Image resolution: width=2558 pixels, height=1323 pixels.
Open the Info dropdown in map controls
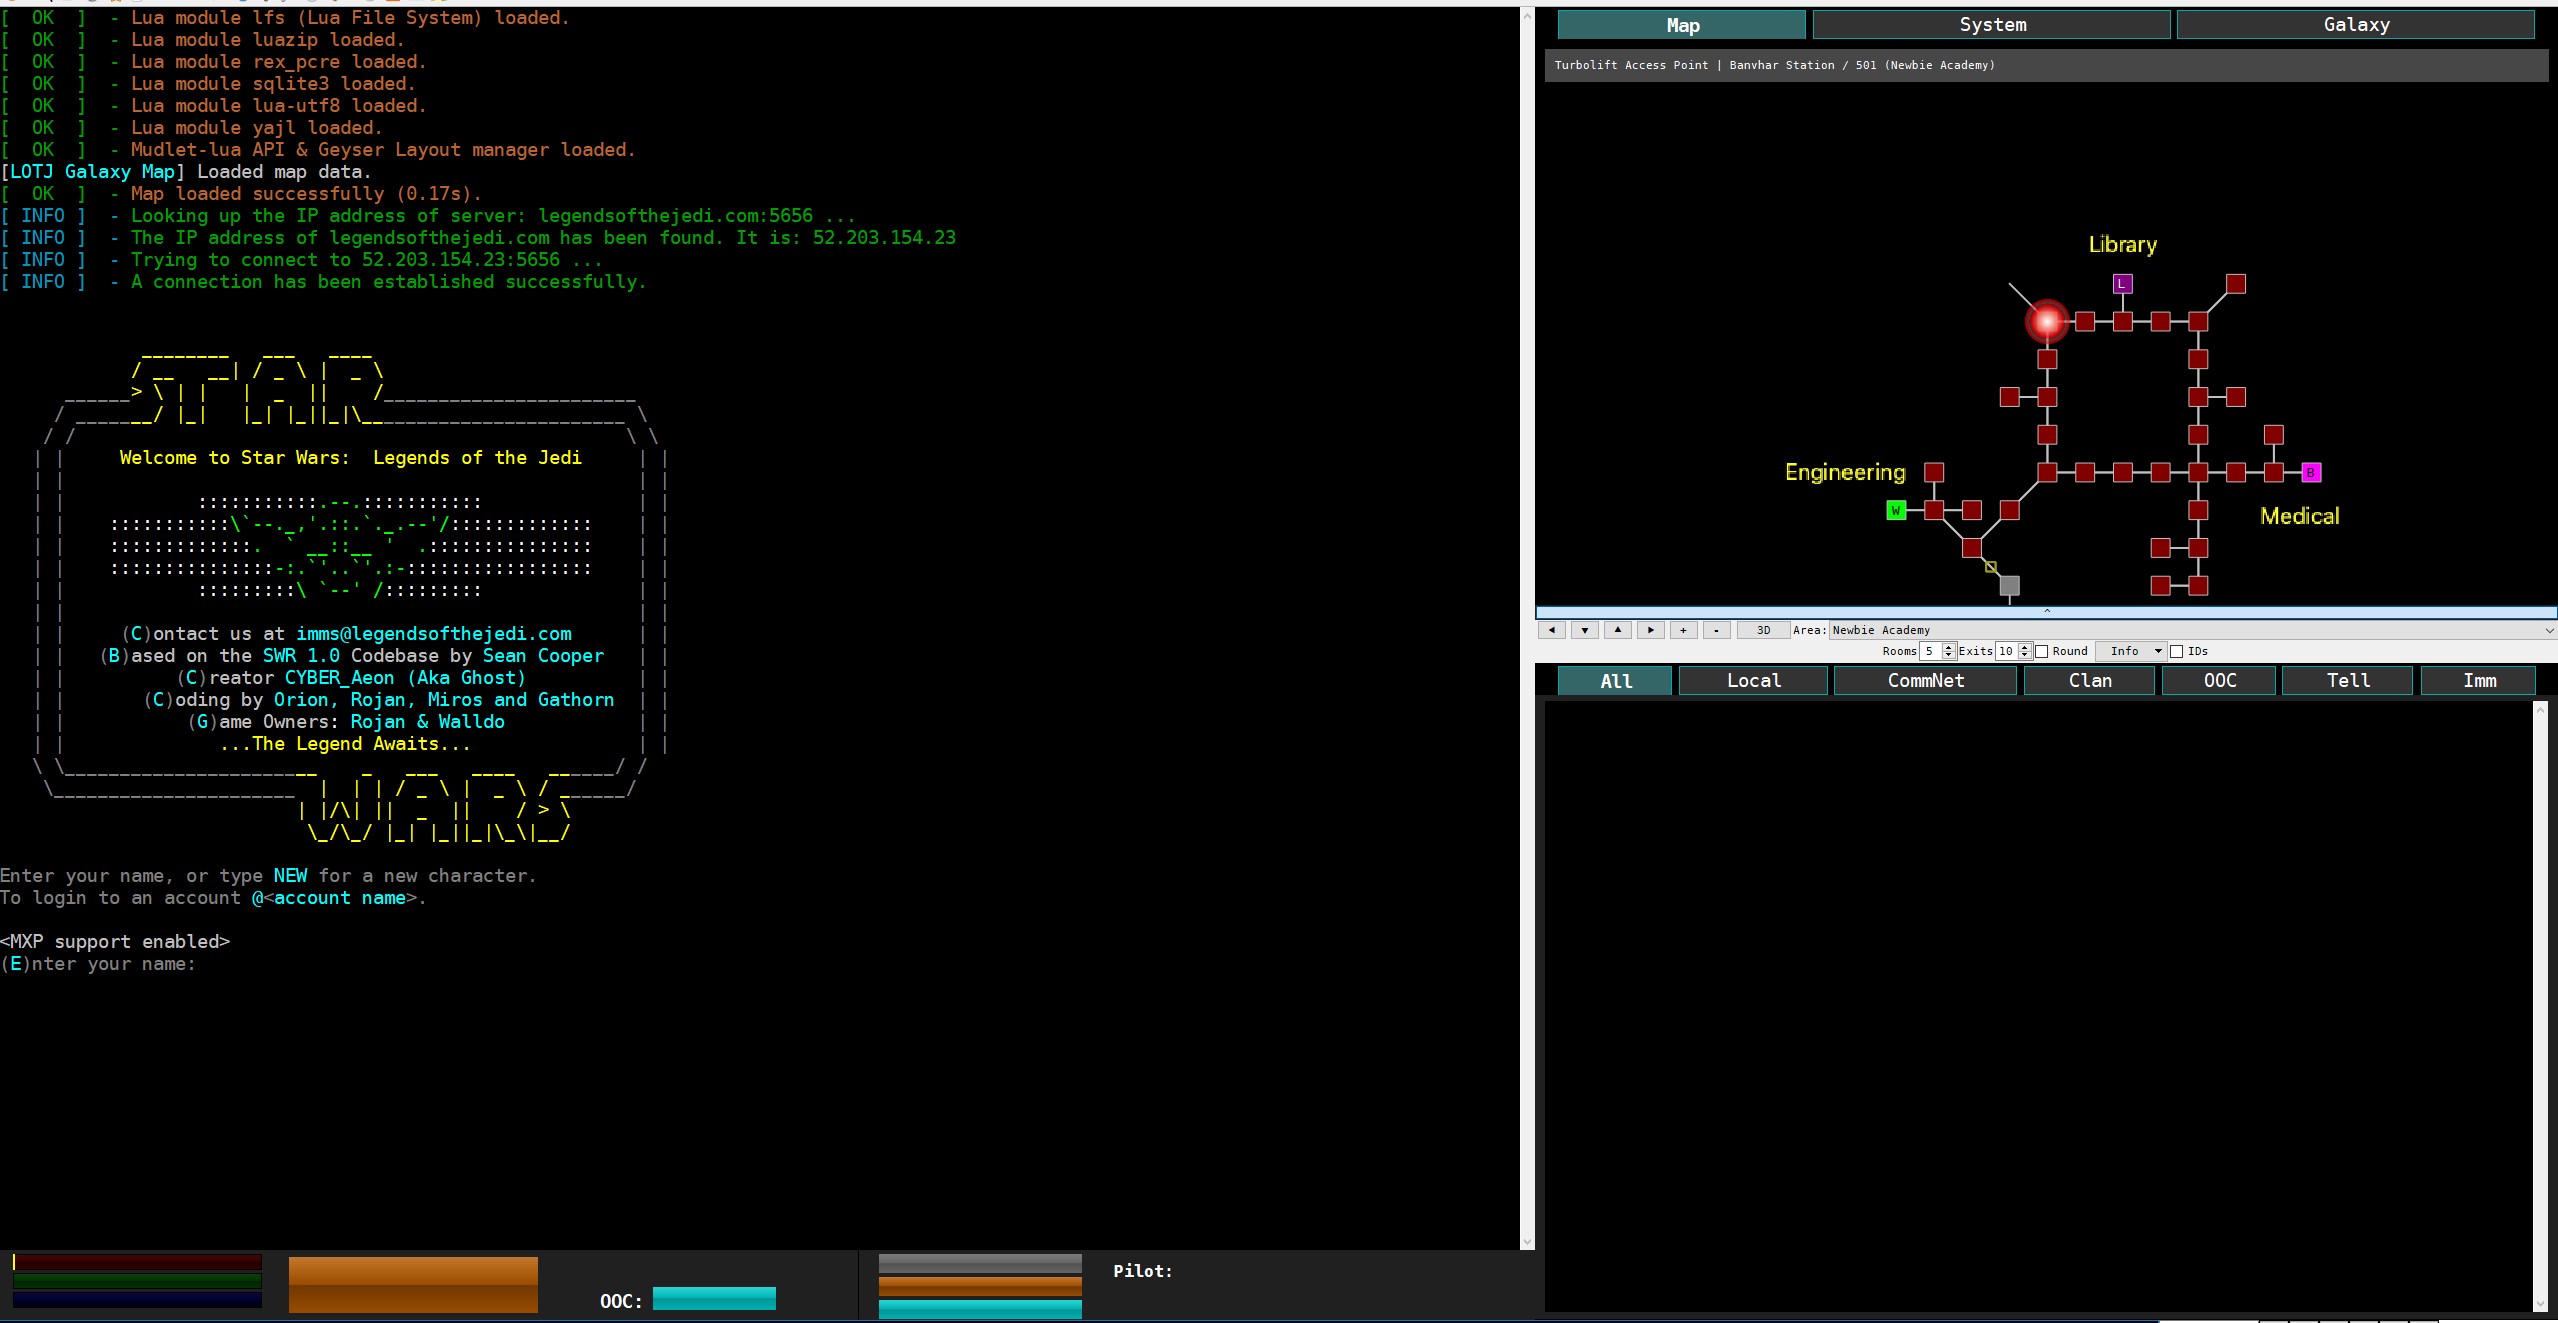point(2131,651)
